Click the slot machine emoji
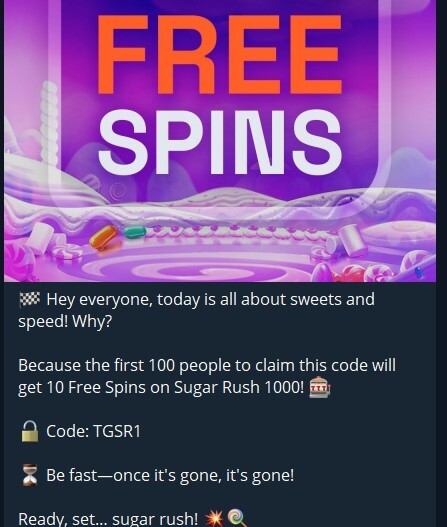Image resolution: width=447 pixels, height=527 pixels. coord(320,388)
